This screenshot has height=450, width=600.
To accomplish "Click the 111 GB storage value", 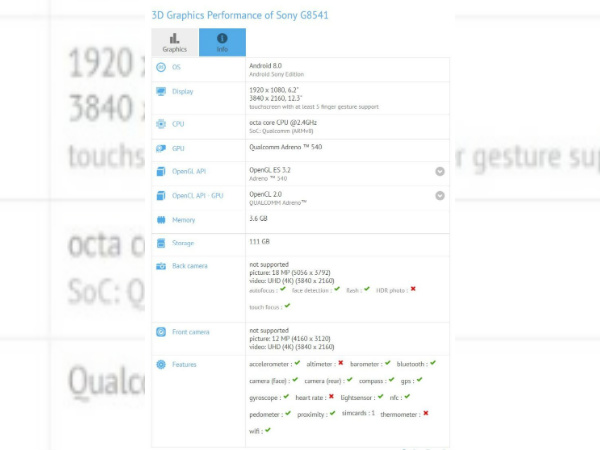I will tap(259, 242).
